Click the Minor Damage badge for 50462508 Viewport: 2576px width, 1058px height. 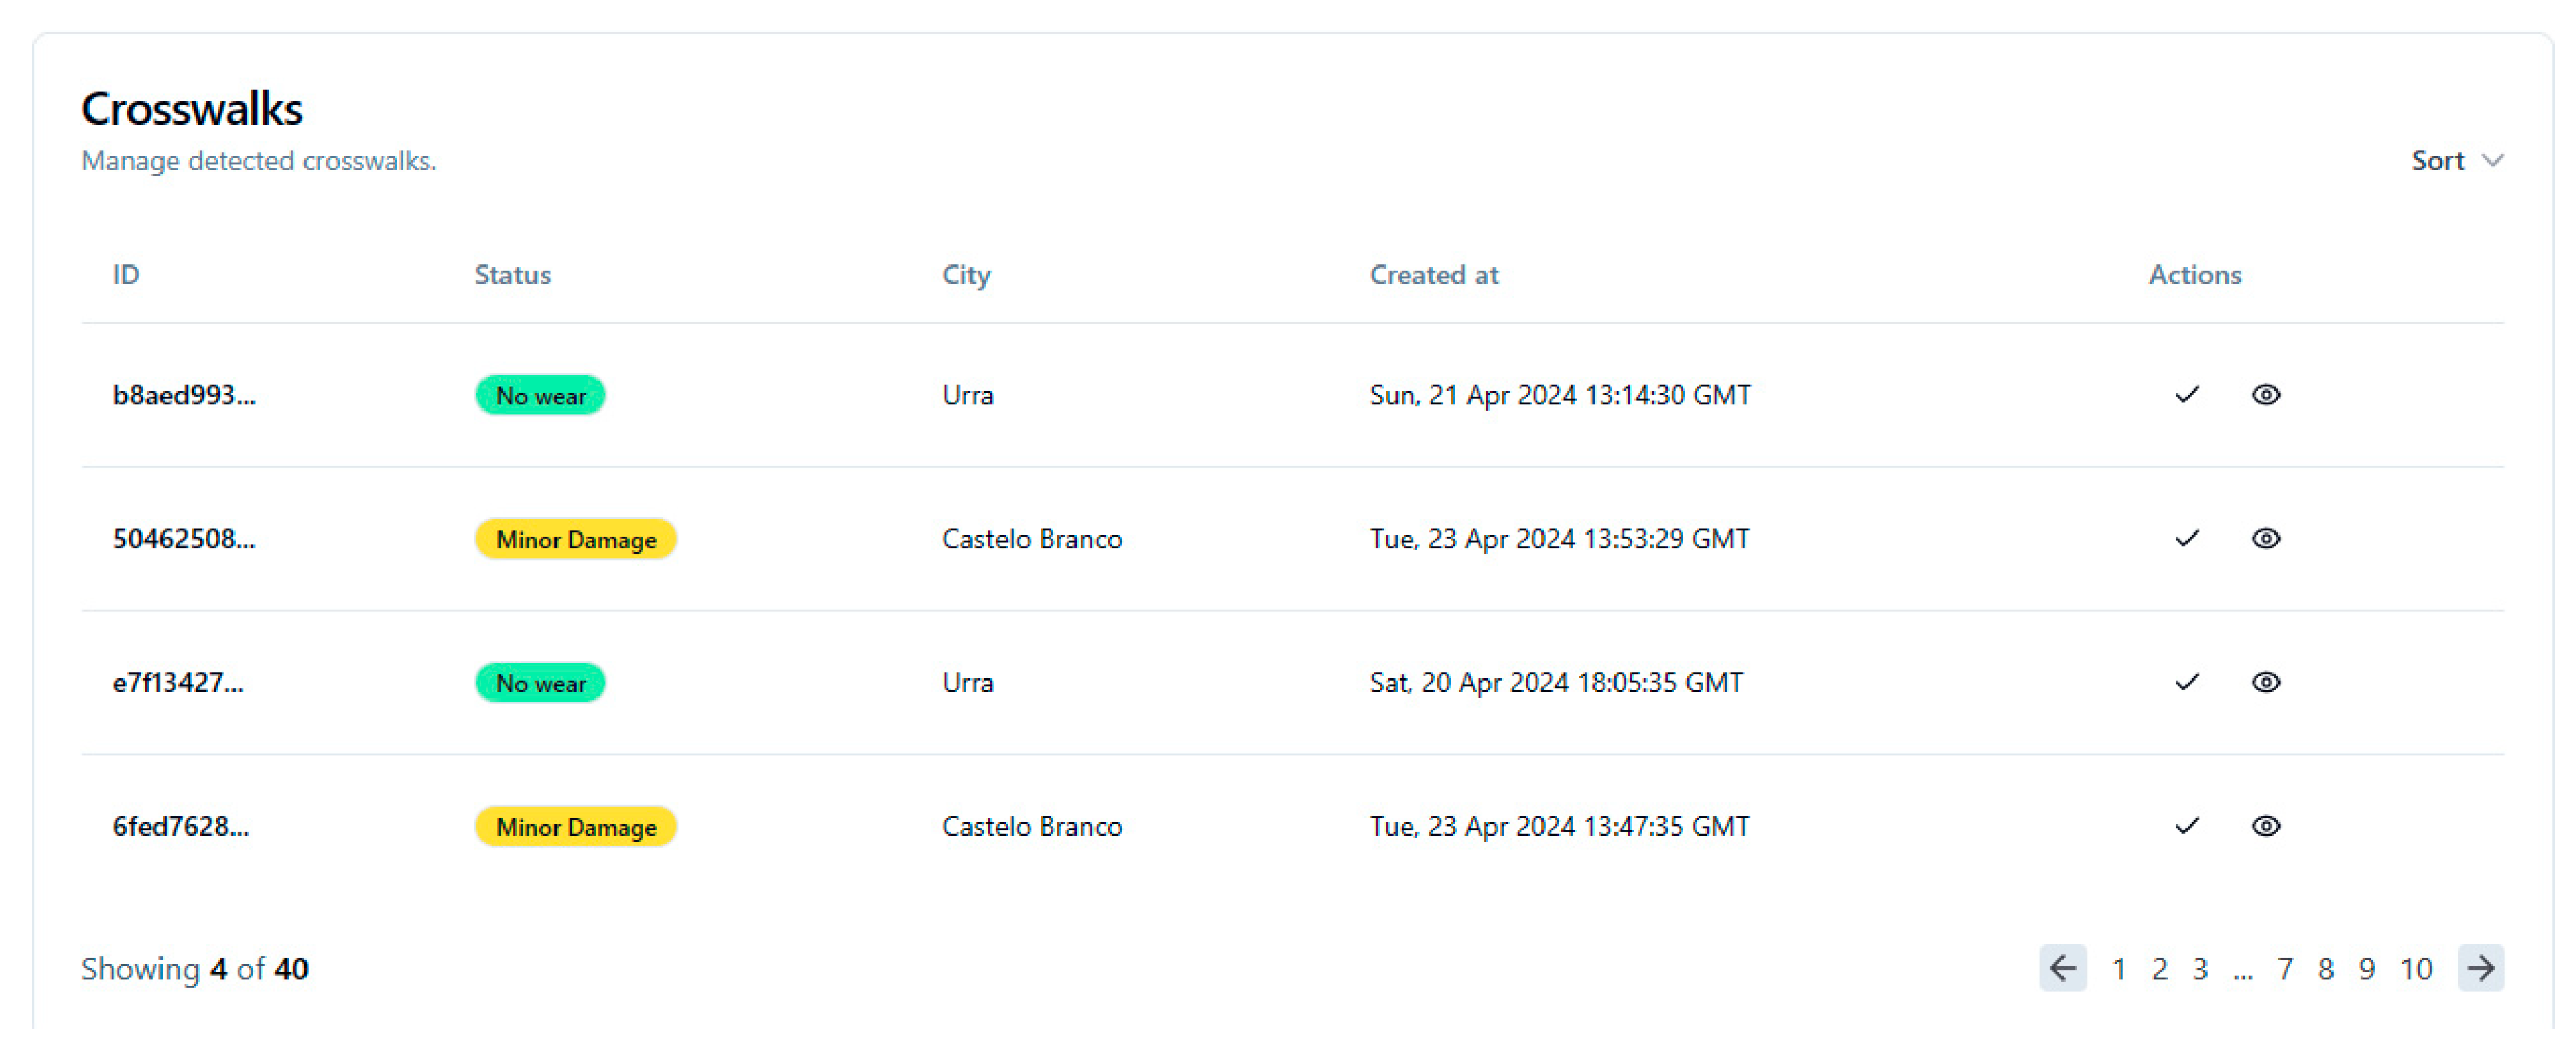click(x=576, y=540)
